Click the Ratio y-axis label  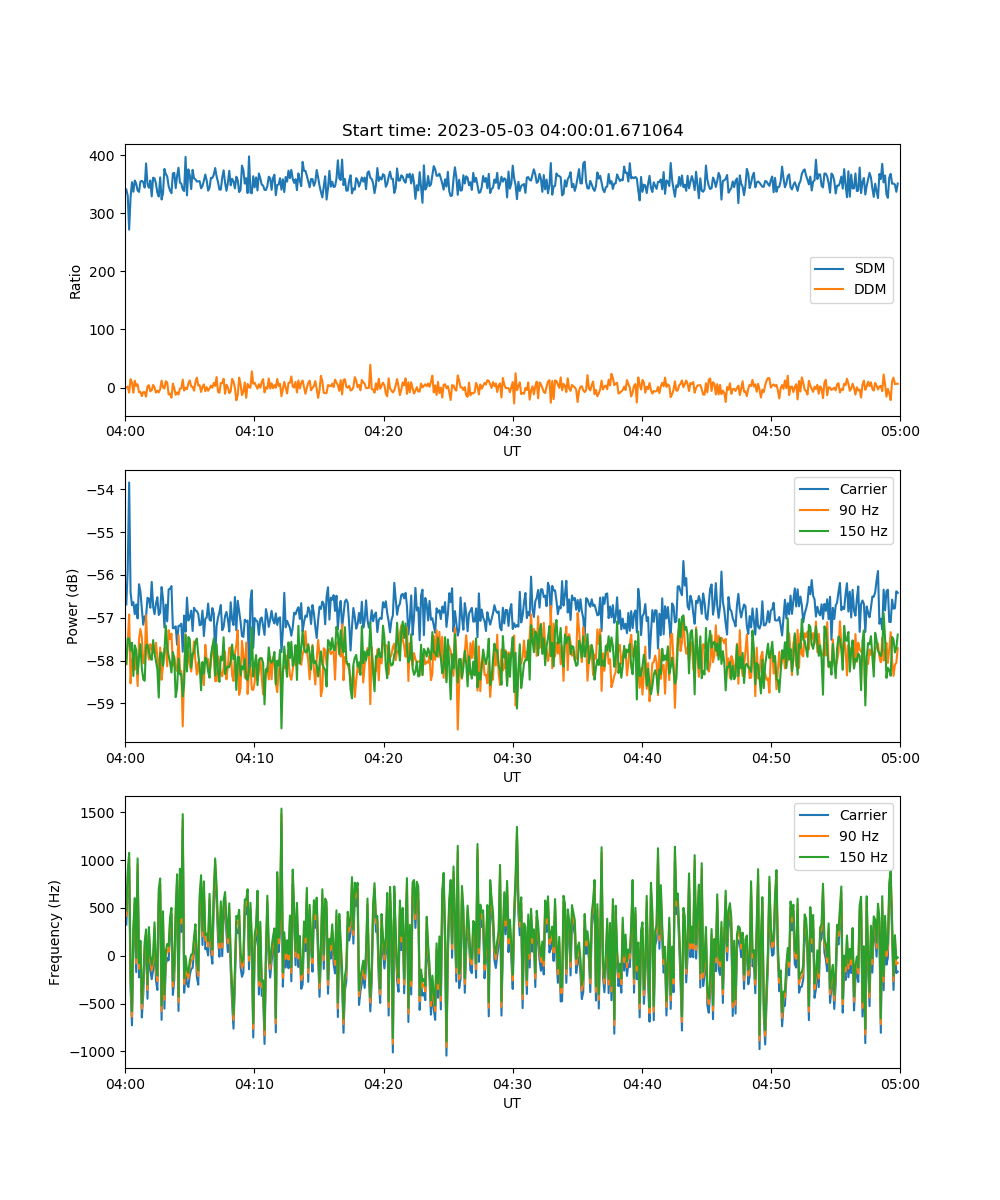click(75, 281)
